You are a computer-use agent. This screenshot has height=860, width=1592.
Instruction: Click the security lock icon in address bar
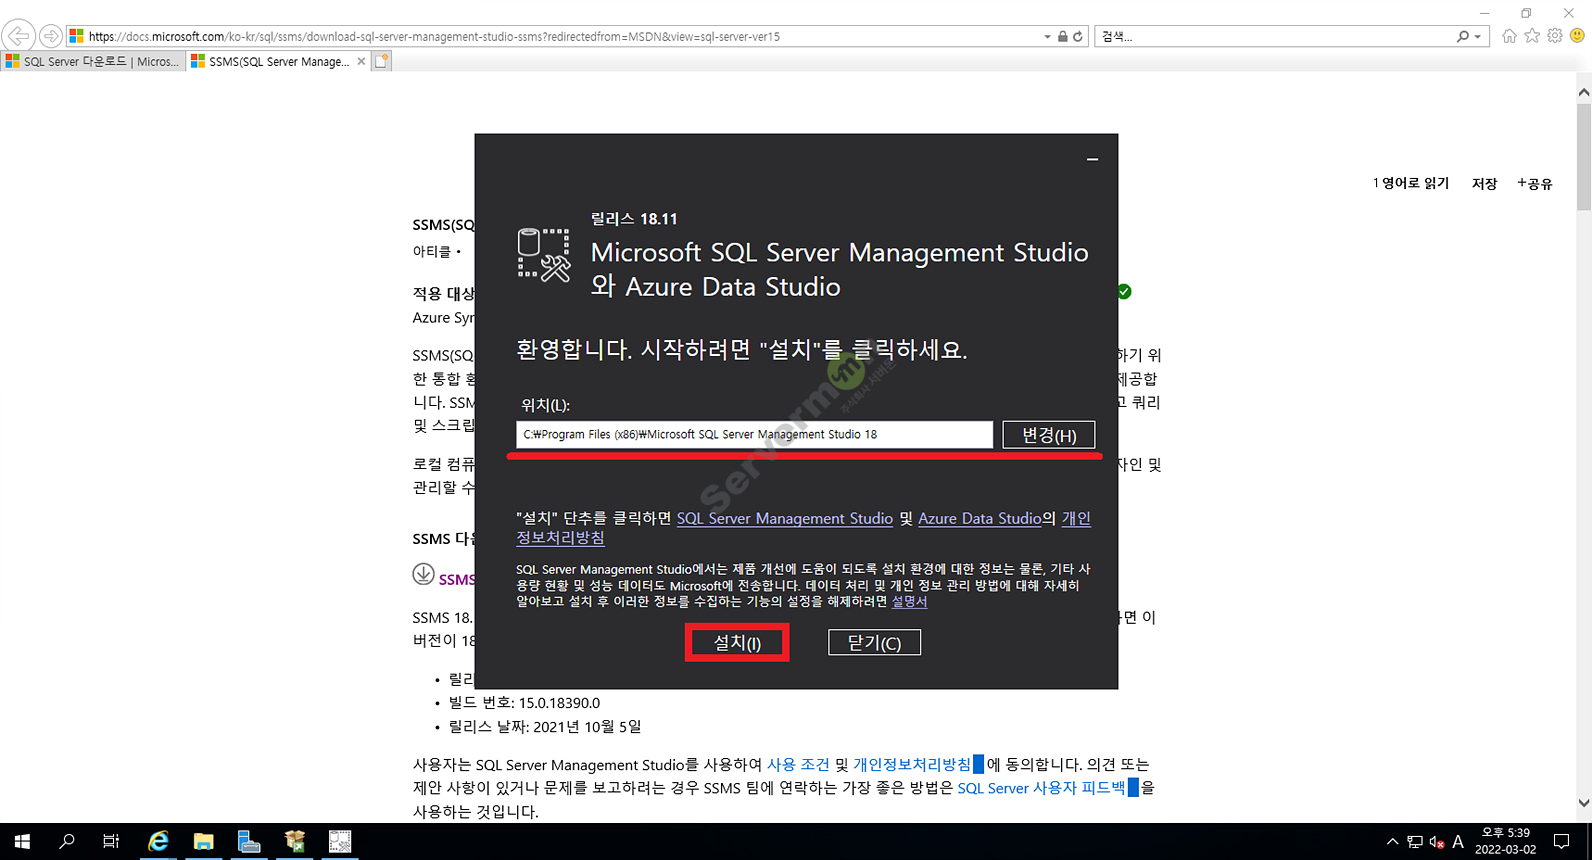point(1062,36)
